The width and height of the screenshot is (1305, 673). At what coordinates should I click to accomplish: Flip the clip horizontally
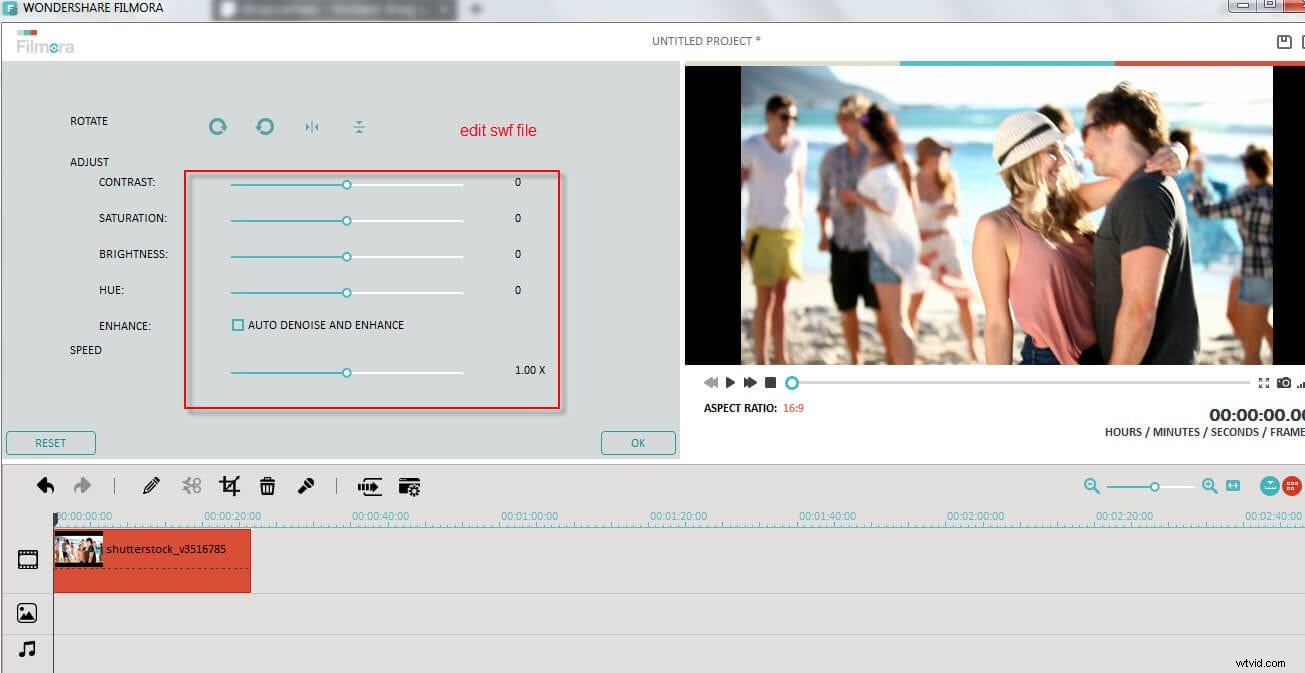pyautogui.click(x=312, y=127)
